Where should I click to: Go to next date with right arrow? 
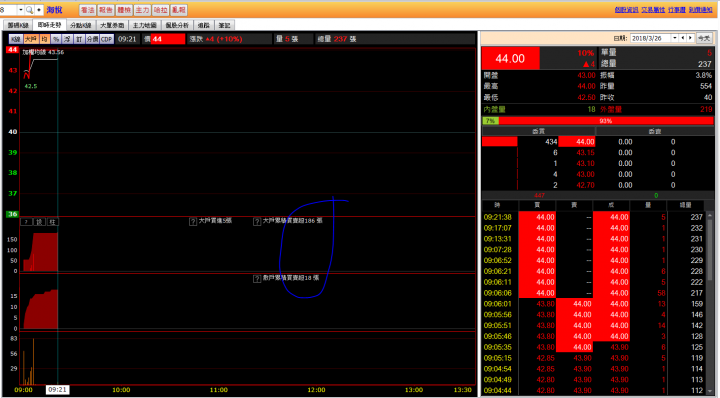690,38
